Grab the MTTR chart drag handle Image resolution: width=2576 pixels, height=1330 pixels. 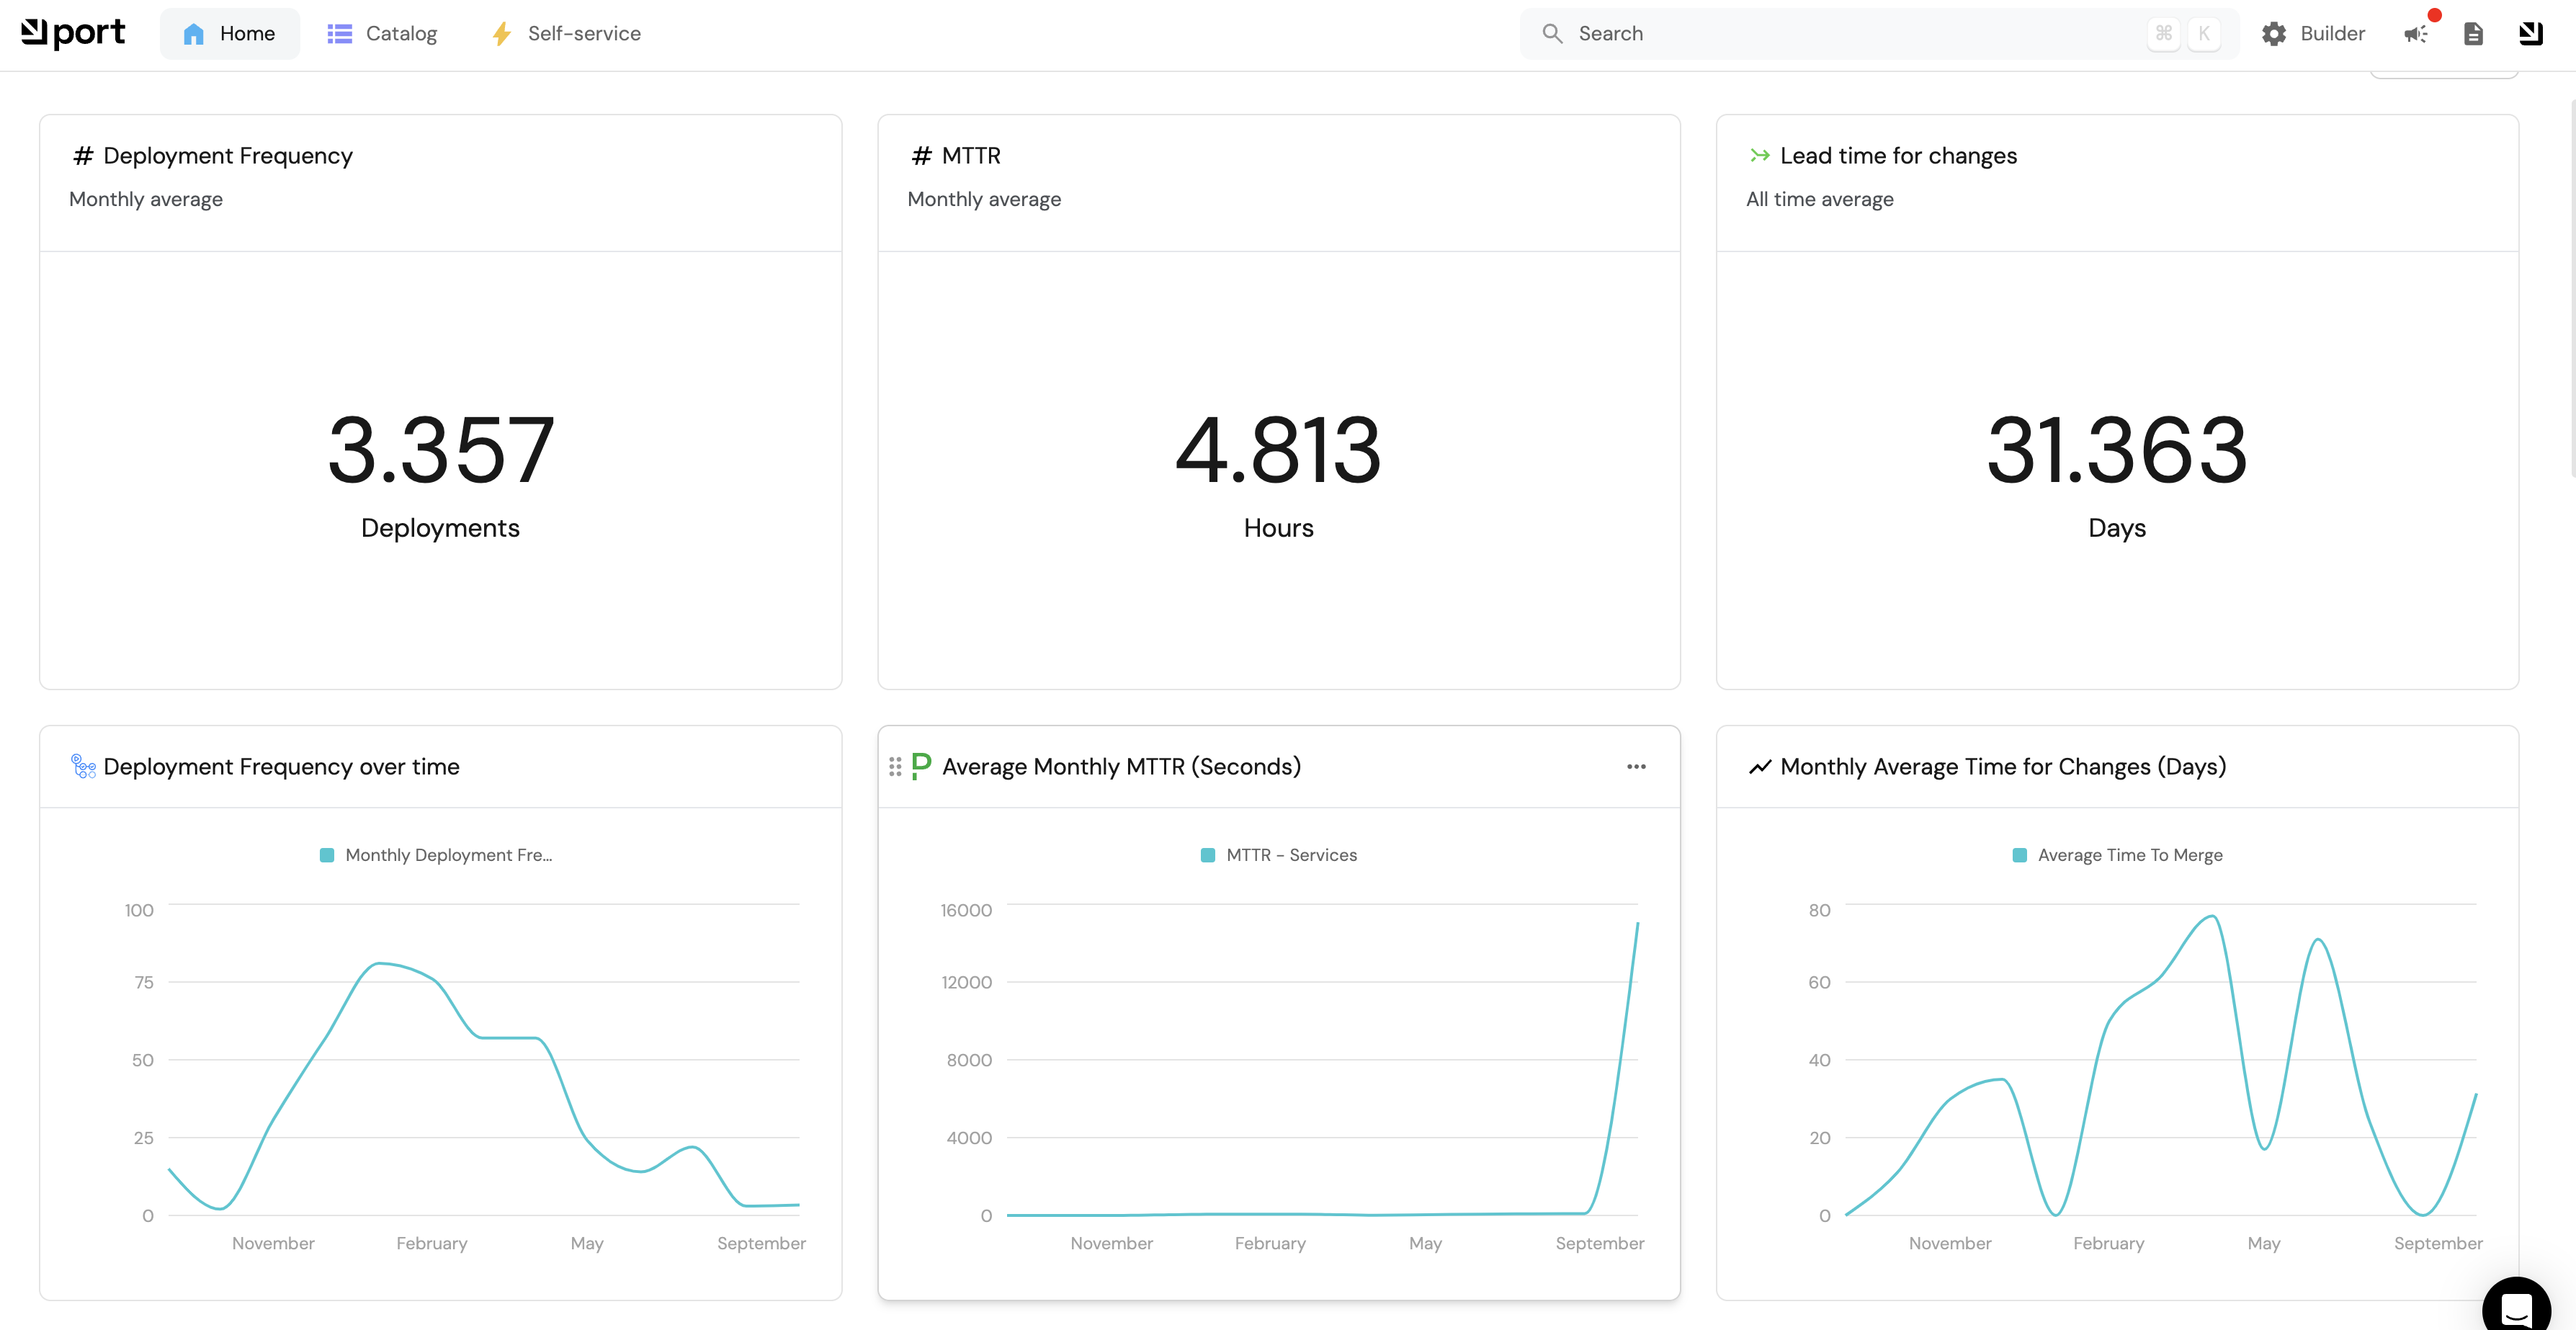click(x=895, y=766)
